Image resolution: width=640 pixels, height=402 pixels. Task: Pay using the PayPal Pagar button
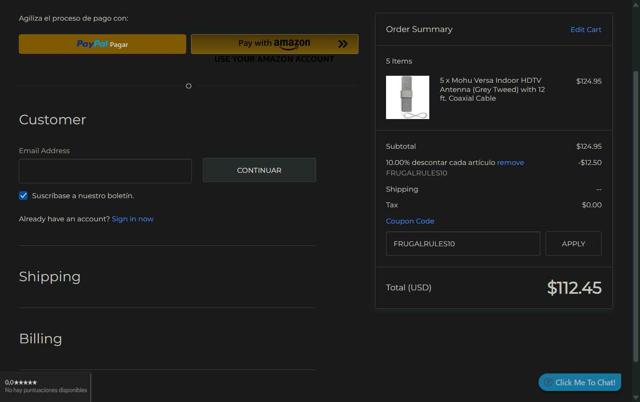coord(102,44)
